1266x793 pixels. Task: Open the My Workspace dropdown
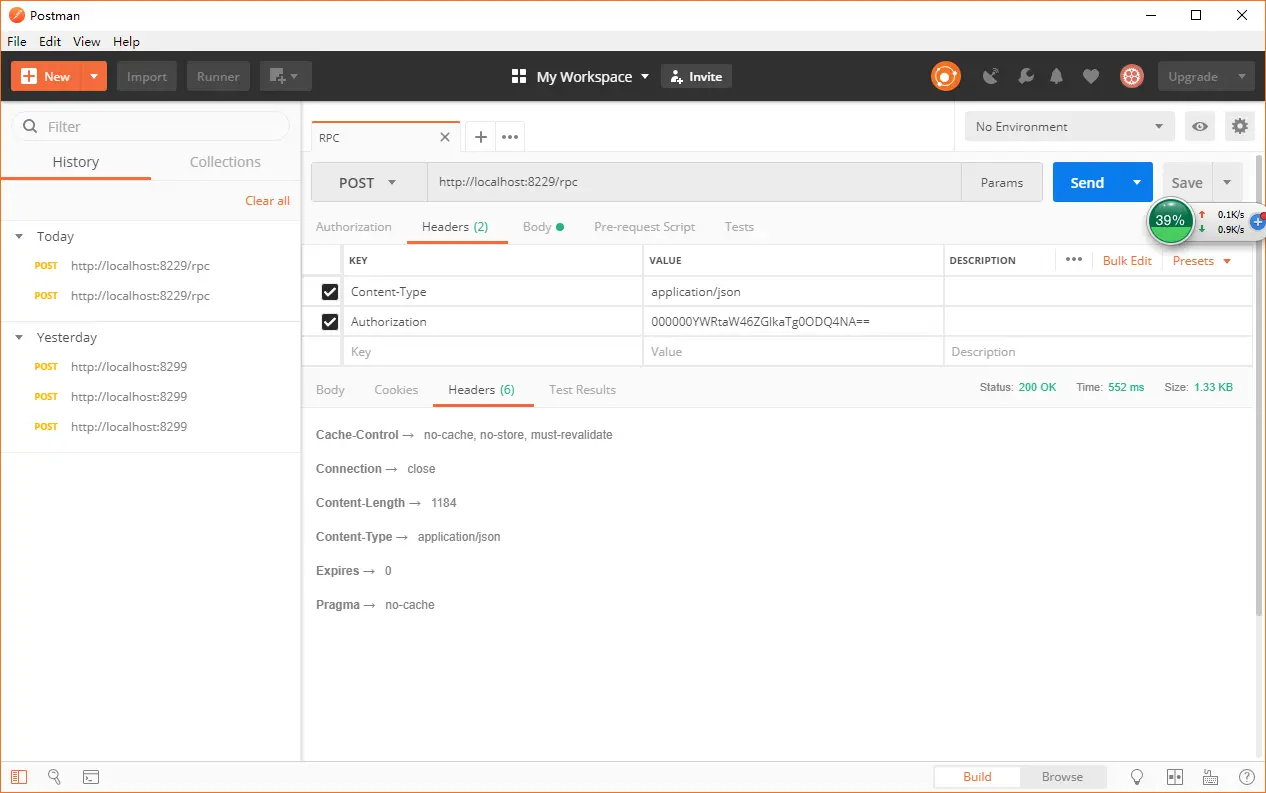point(580,76)
